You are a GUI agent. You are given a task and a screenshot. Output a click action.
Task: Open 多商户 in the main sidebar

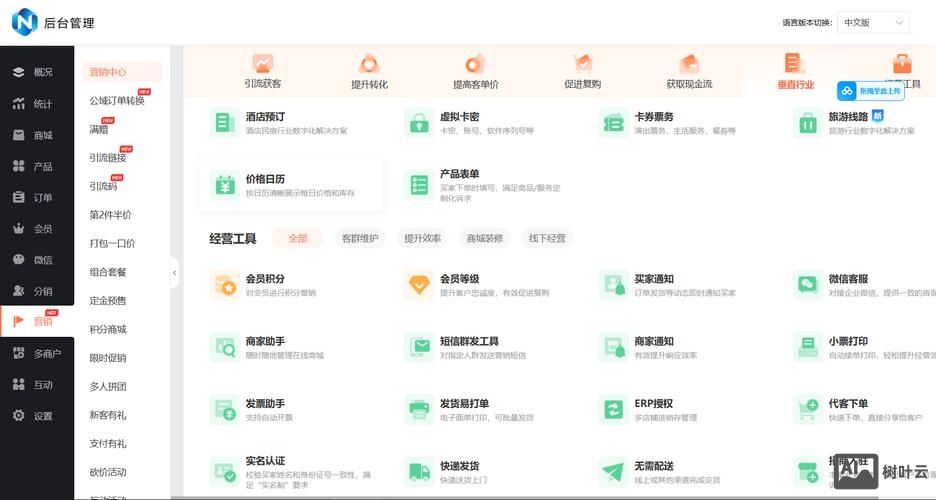[37, 354]
